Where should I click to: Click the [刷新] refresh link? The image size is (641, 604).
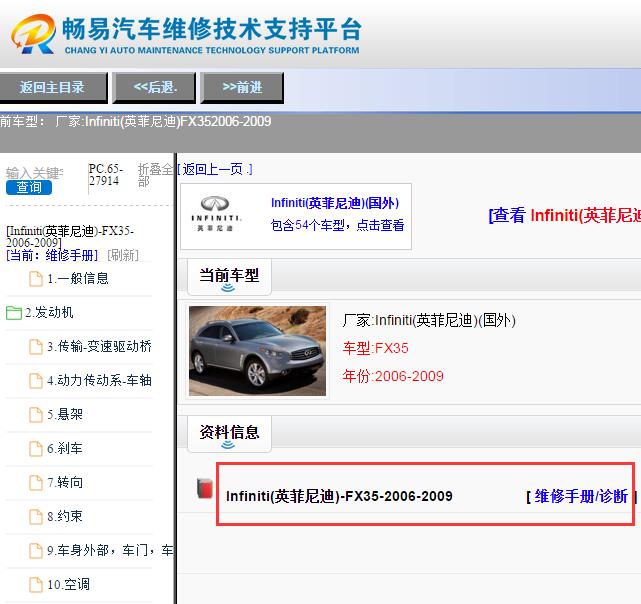pyautogui.click(x=123, y=256)
